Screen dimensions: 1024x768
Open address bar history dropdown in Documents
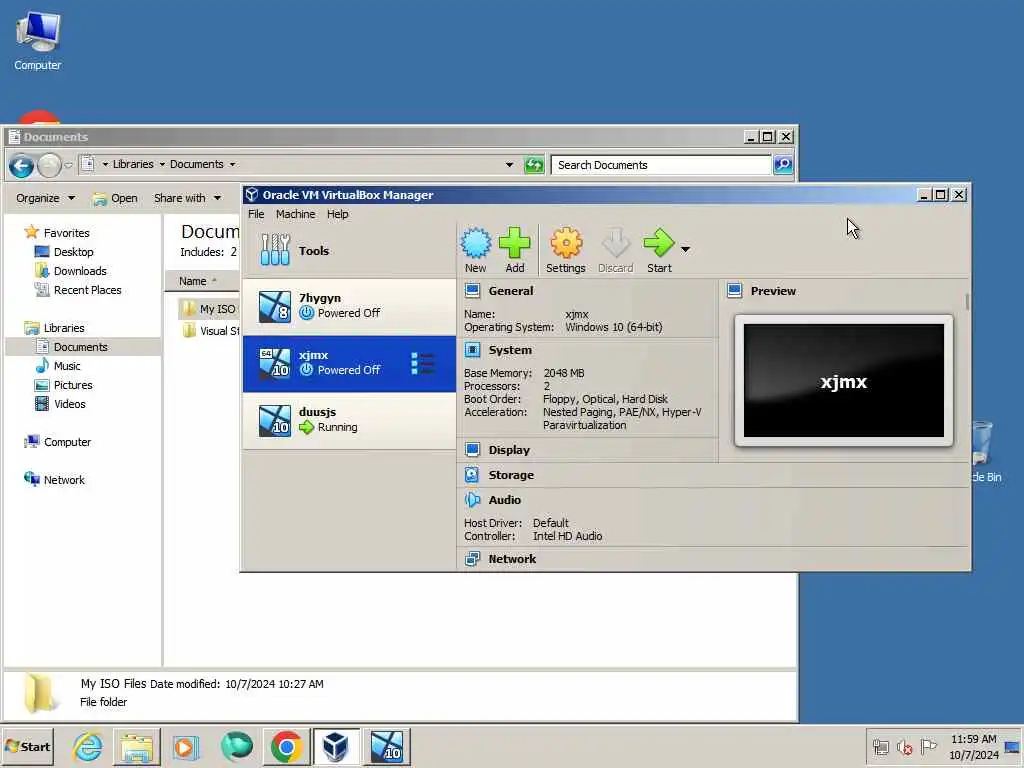(x=509, y=165)
